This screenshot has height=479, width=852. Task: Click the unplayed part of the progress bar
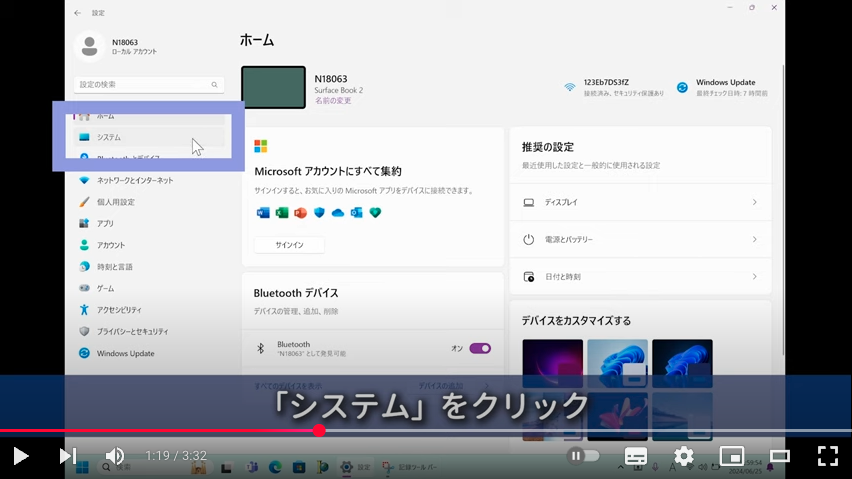click(588, 431)
